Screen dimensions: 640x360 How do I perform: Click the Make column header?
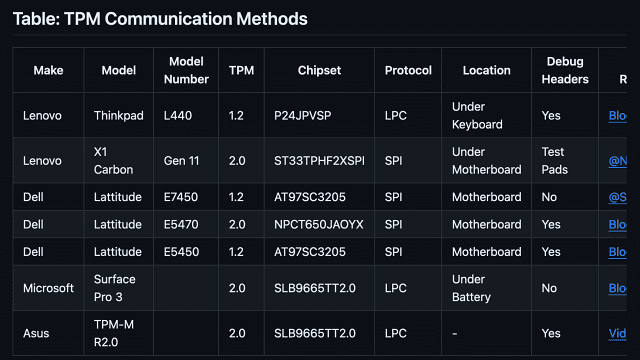pos(48,70)
